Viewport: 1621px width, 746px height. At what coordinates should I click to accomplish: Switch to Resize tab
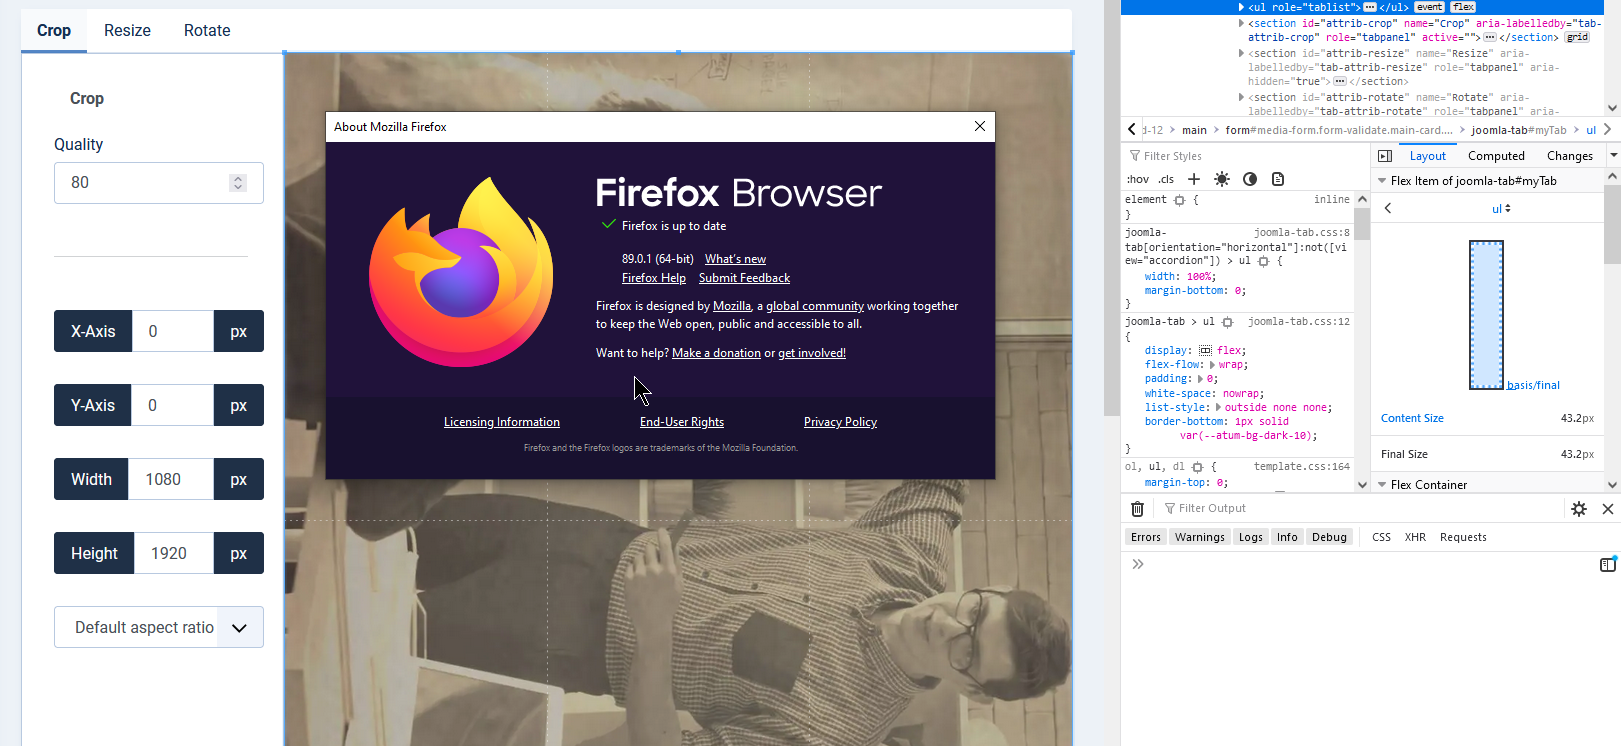click(127, 30)
